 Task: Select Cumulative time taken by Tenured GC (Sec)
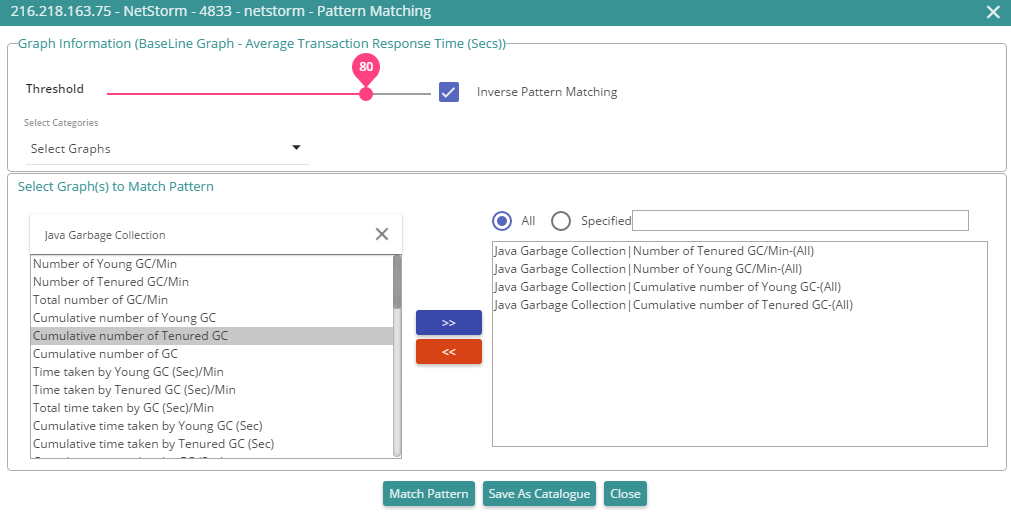212,444
